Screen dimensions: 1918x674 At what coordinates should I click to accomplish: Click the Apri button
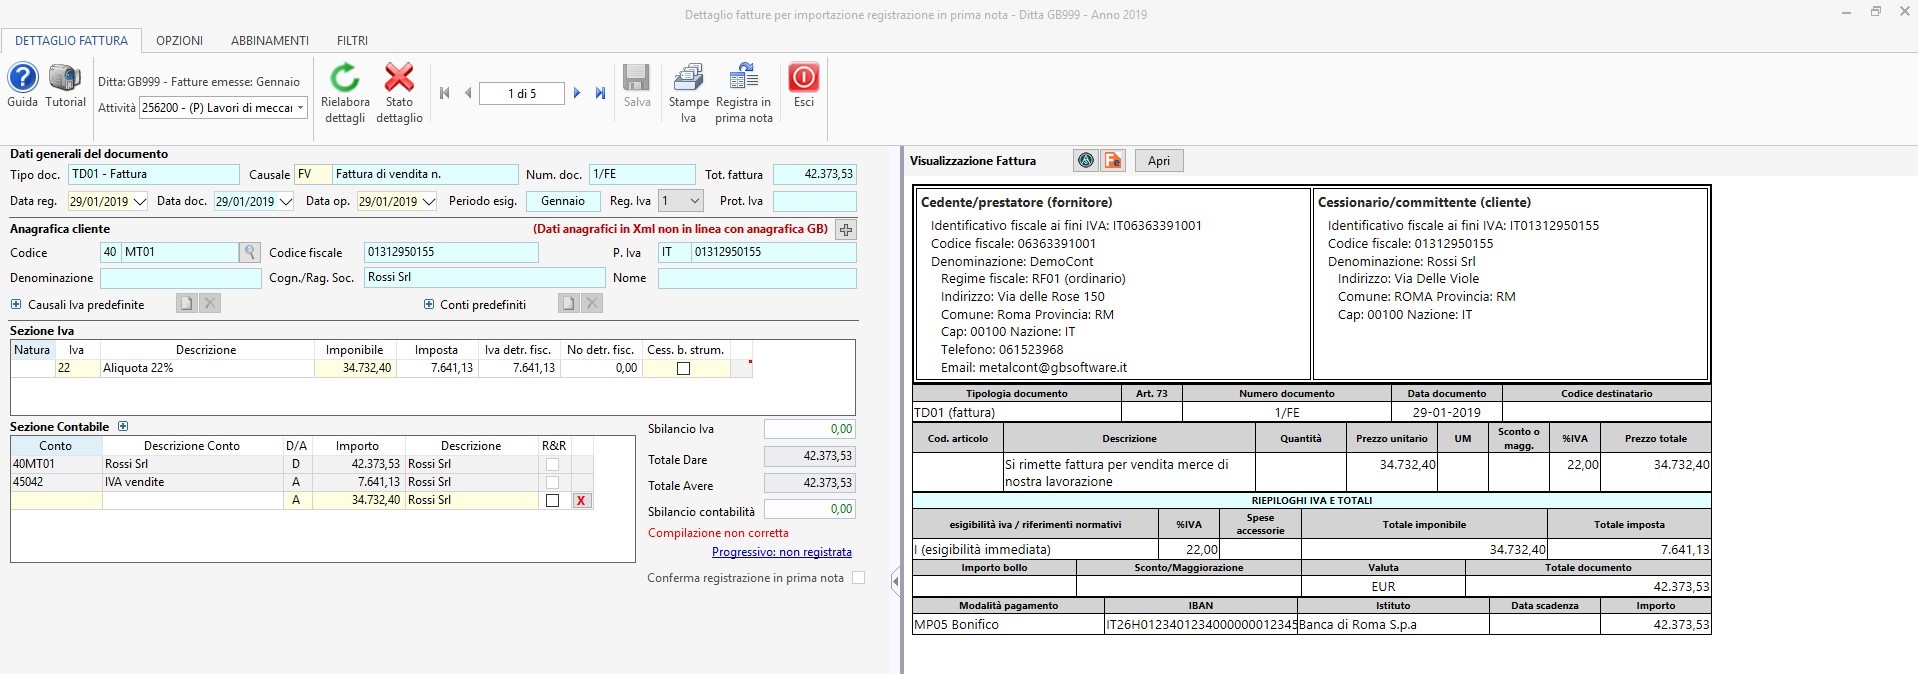[x=1158, y=161]
